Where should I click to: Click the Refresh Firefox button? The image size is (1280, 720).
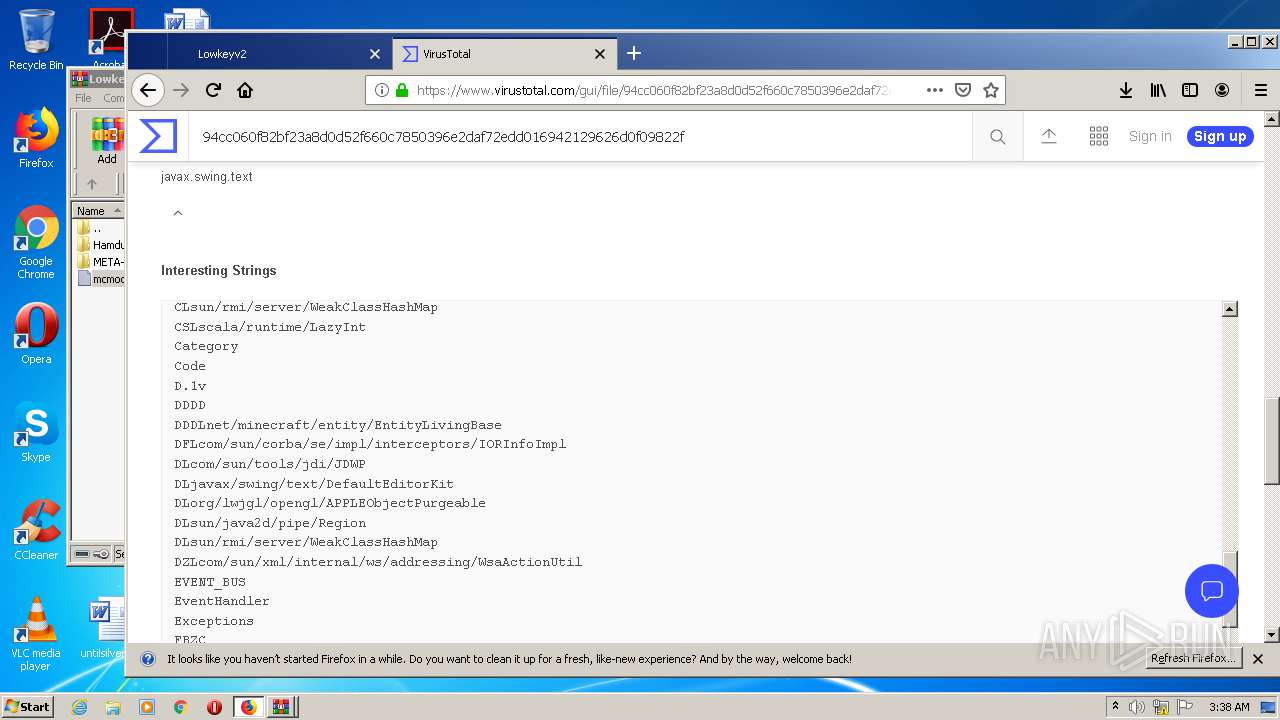click(1194, 659)
